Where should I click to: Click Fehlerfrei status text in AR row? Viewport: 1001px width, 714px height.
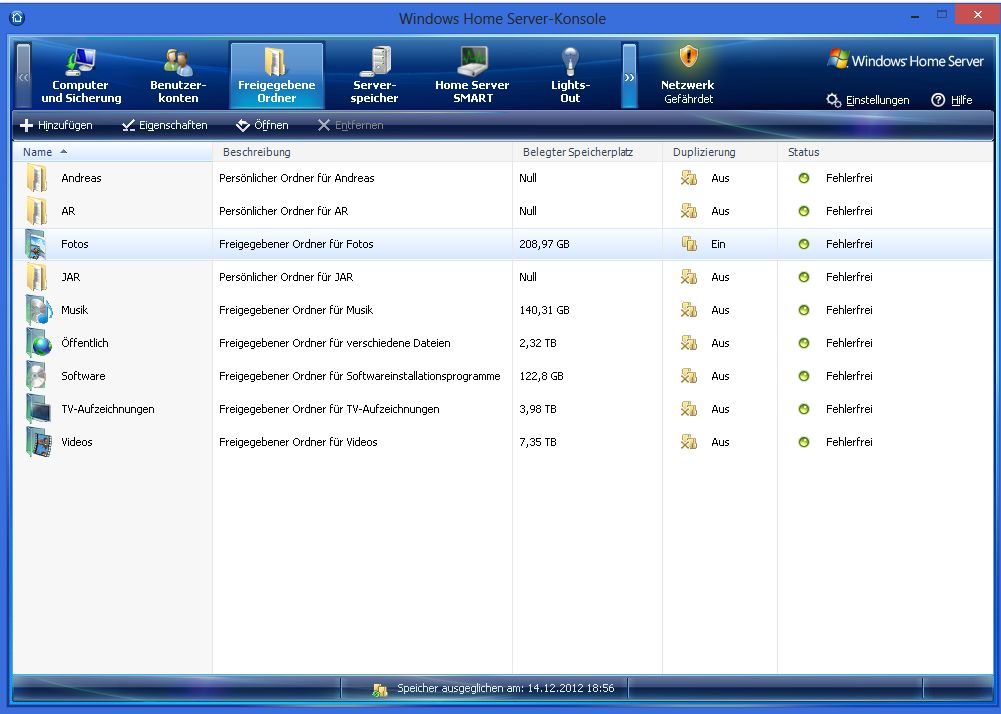pos(849,211)
